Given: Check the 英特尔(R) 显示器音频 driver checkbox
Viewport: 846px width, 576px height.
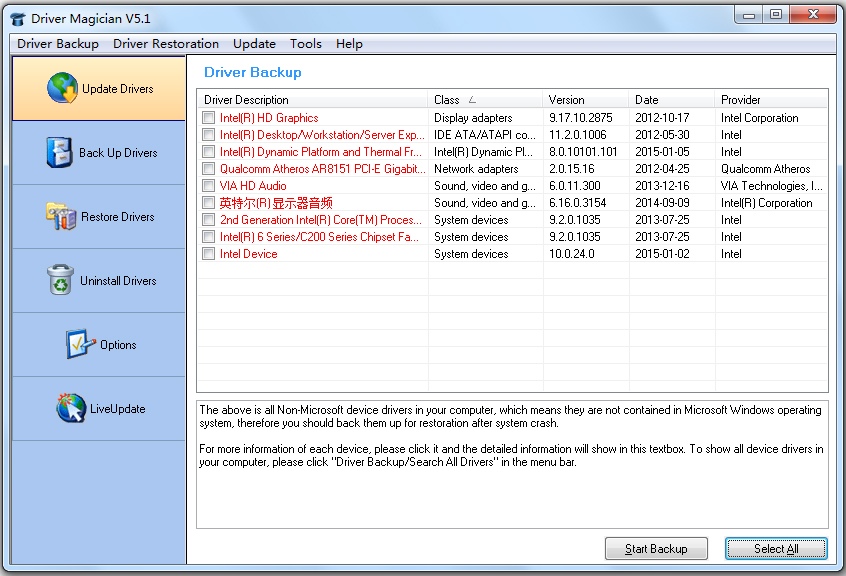Looking at the screenshot, I should click(208, 202).
